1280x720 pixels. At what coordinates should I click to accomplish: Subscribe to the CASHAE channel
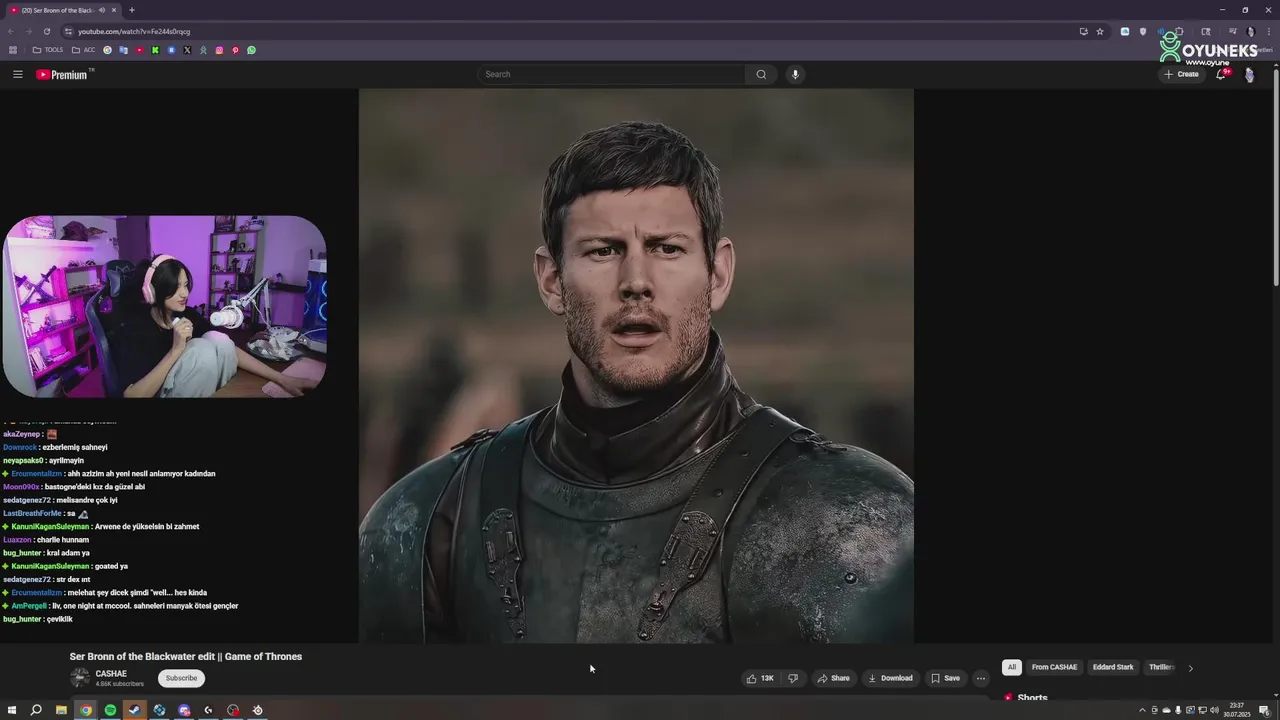pyautogui.click(x=181, y=678)
